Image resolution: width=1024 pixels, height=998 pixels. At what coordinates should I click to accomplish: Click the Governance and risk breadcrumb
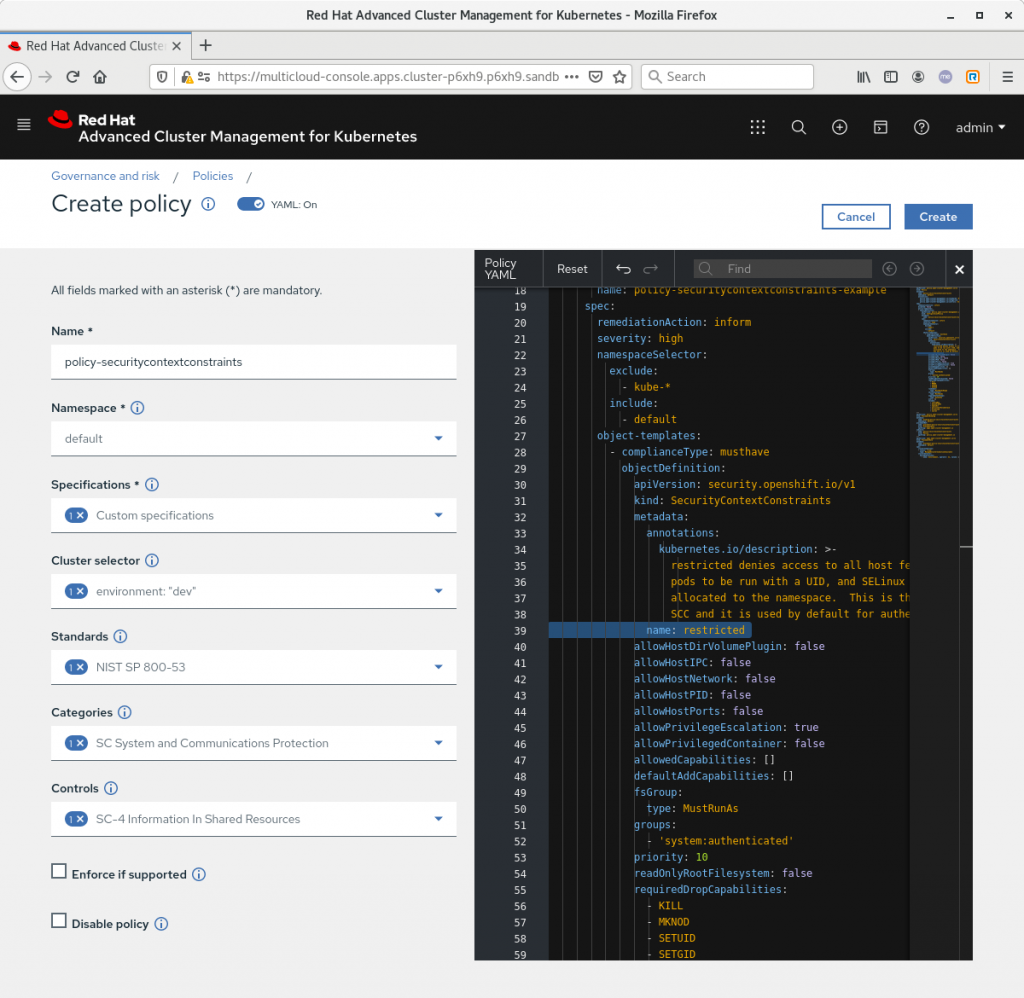(x=105, y=176)
